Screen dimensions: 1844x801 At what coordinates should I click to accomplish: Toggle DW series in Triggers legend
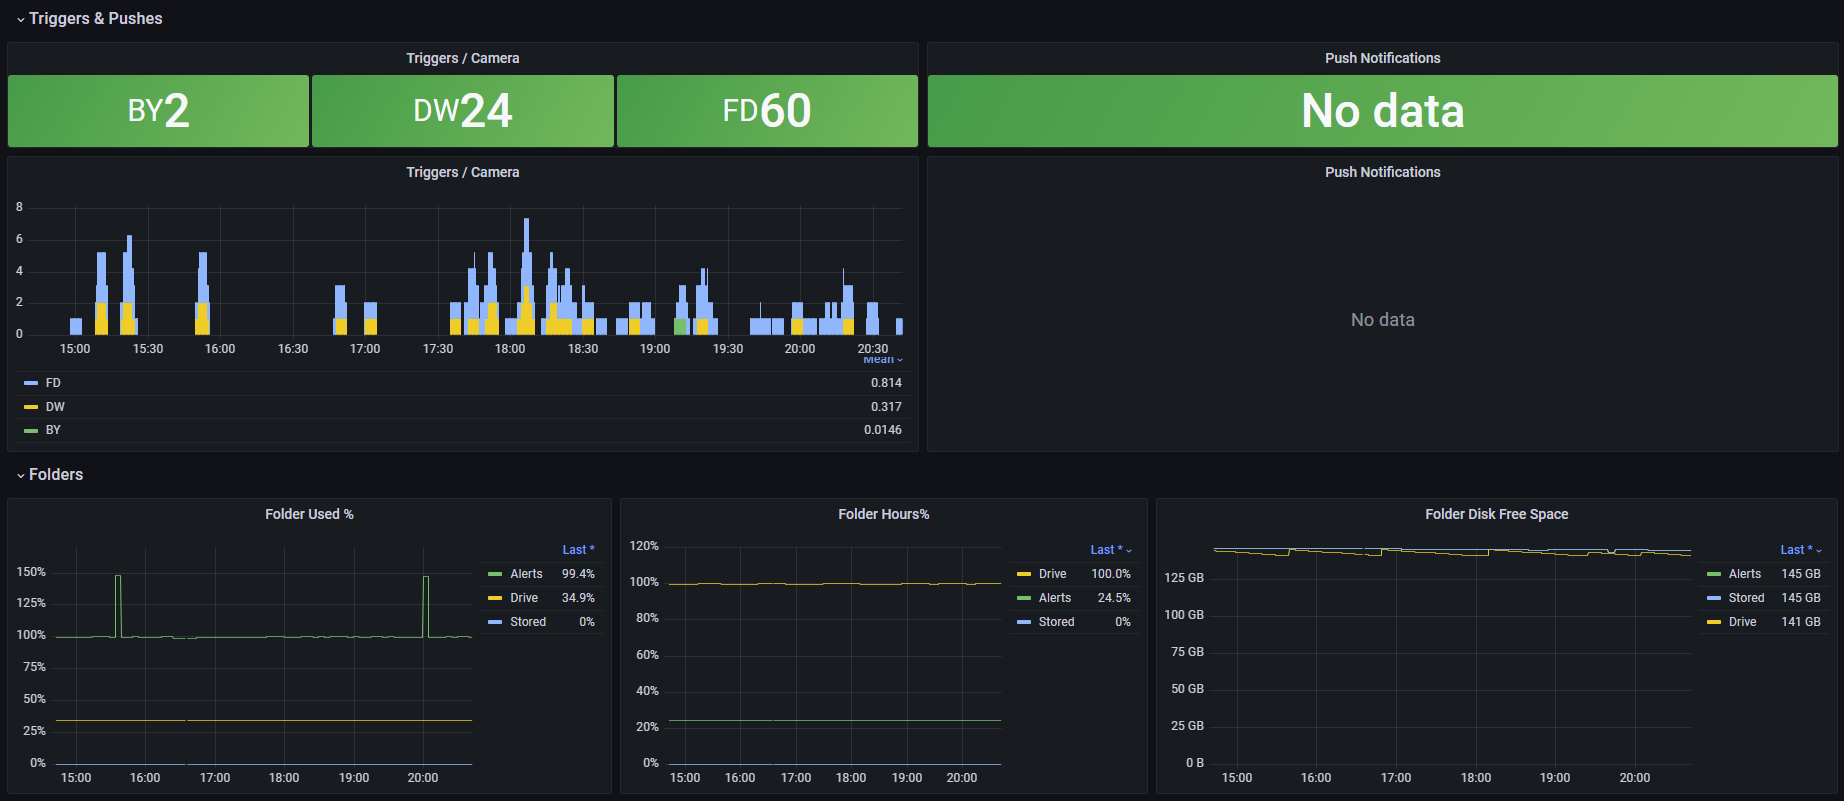click(x=55, y=407)
